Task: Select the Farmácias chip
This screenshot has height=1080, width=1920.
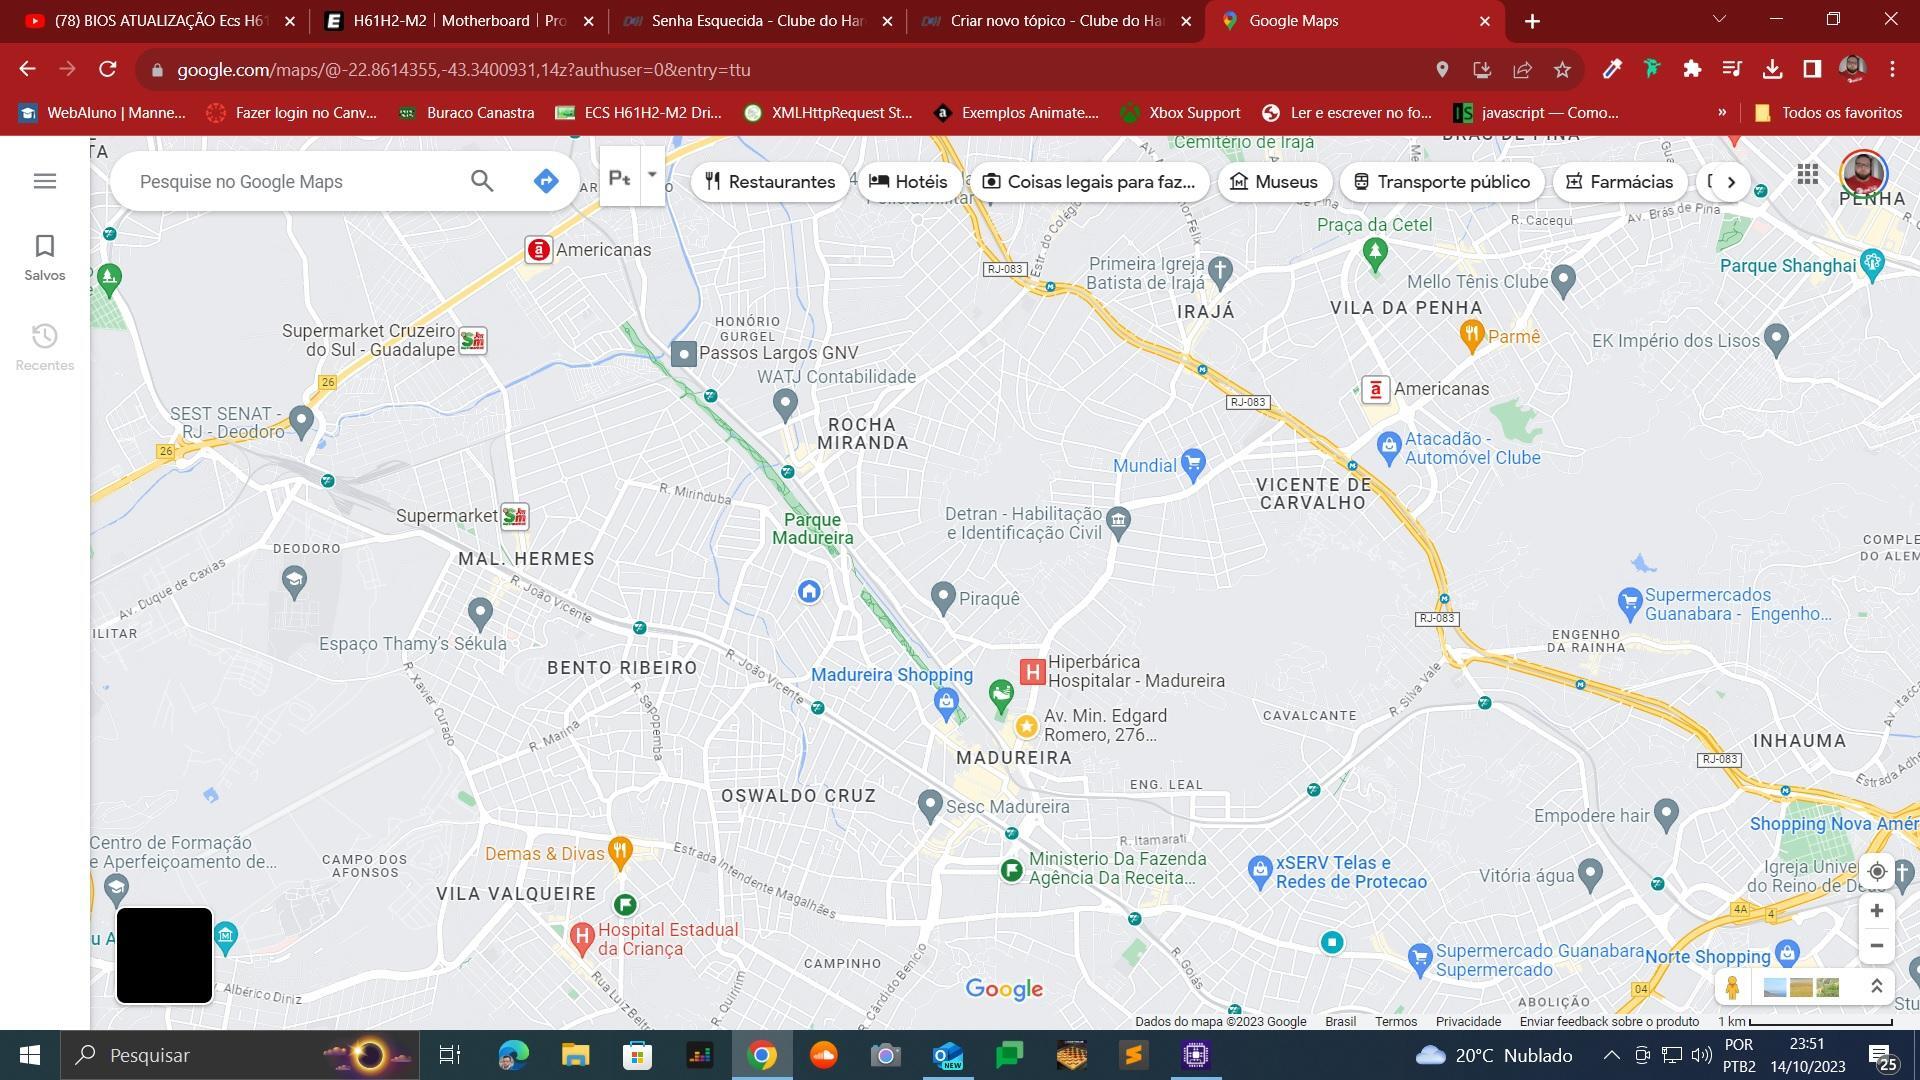Action: tap(1620, 181)
